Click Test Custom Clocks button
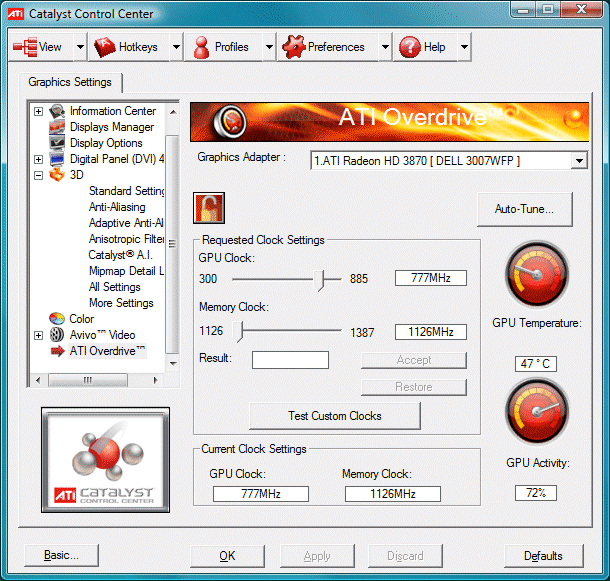 335,416
